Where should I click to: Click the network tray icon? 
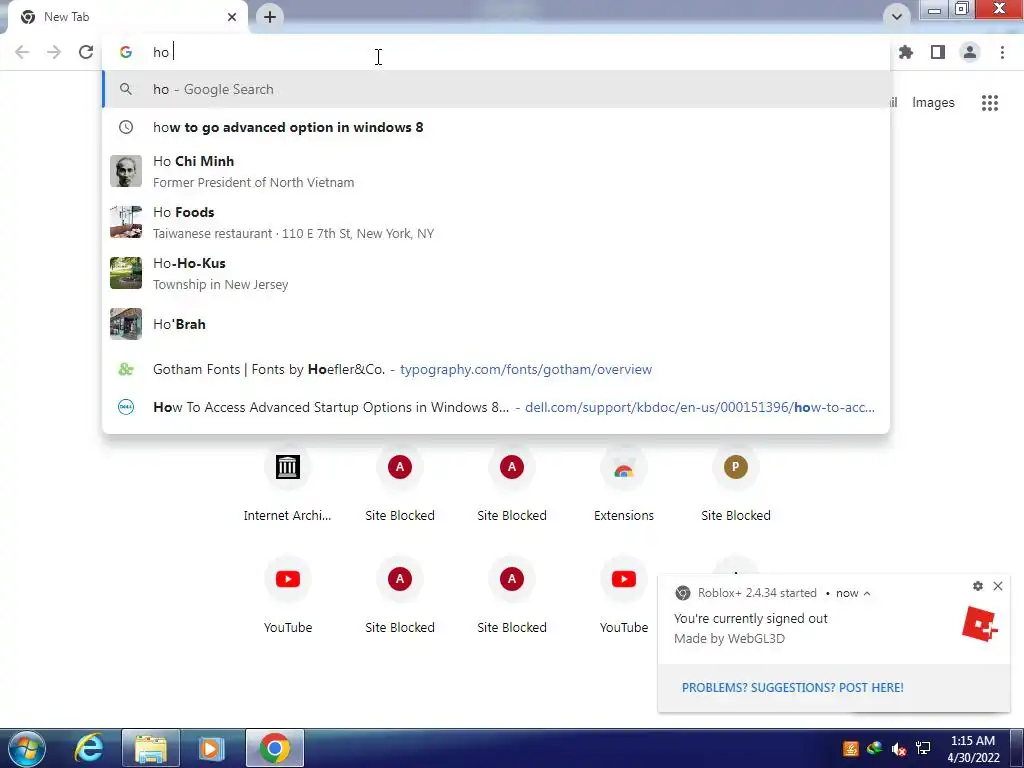923,748
